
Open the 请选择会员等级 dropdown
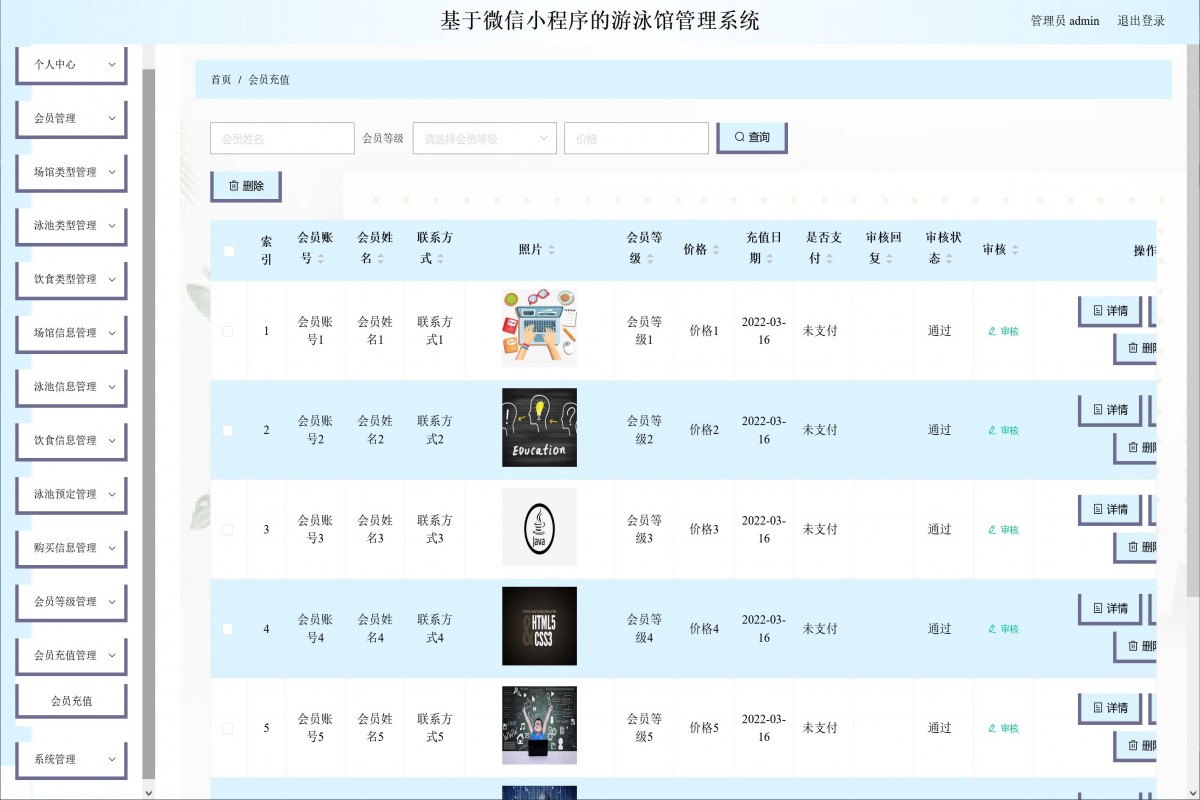point(484,137)
